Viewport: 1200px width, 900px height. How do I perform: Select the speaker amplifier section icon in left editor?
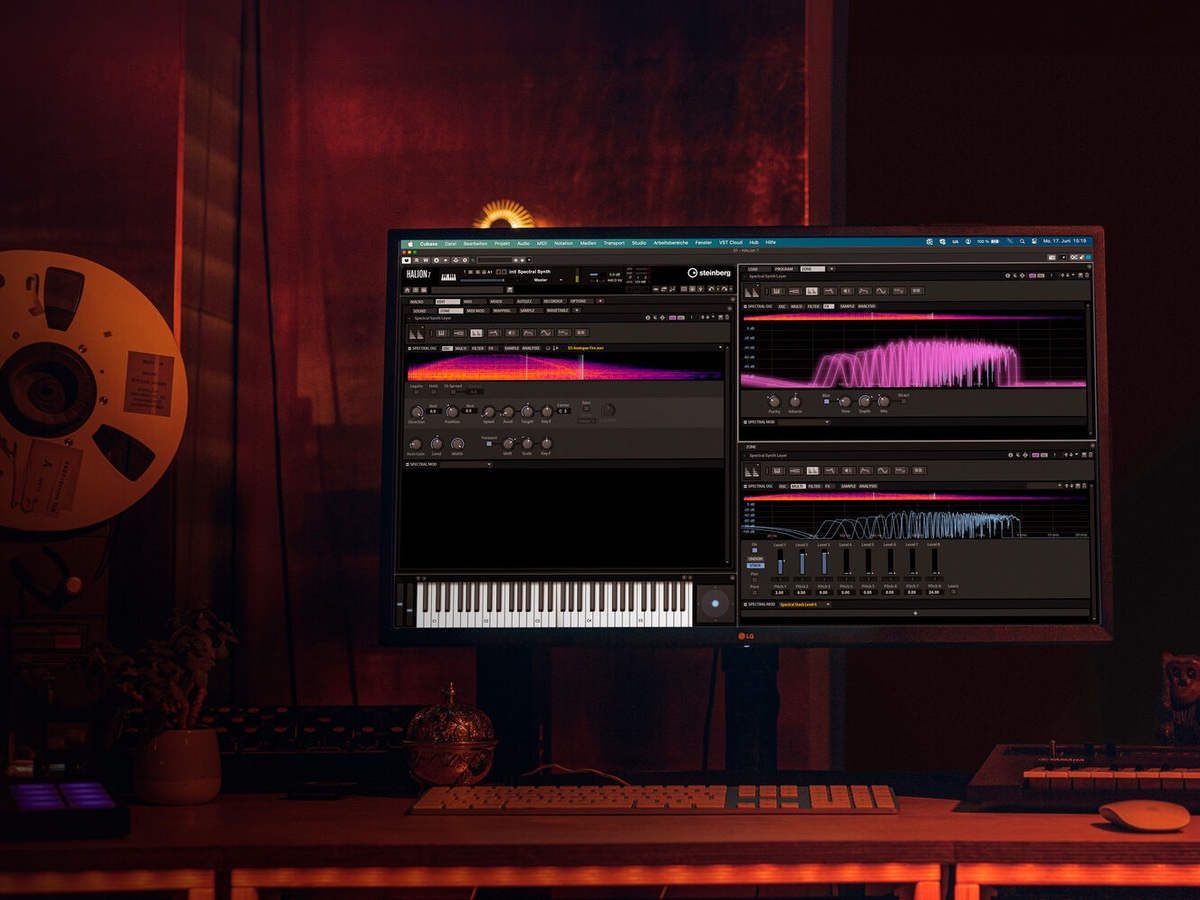(512, 333)
